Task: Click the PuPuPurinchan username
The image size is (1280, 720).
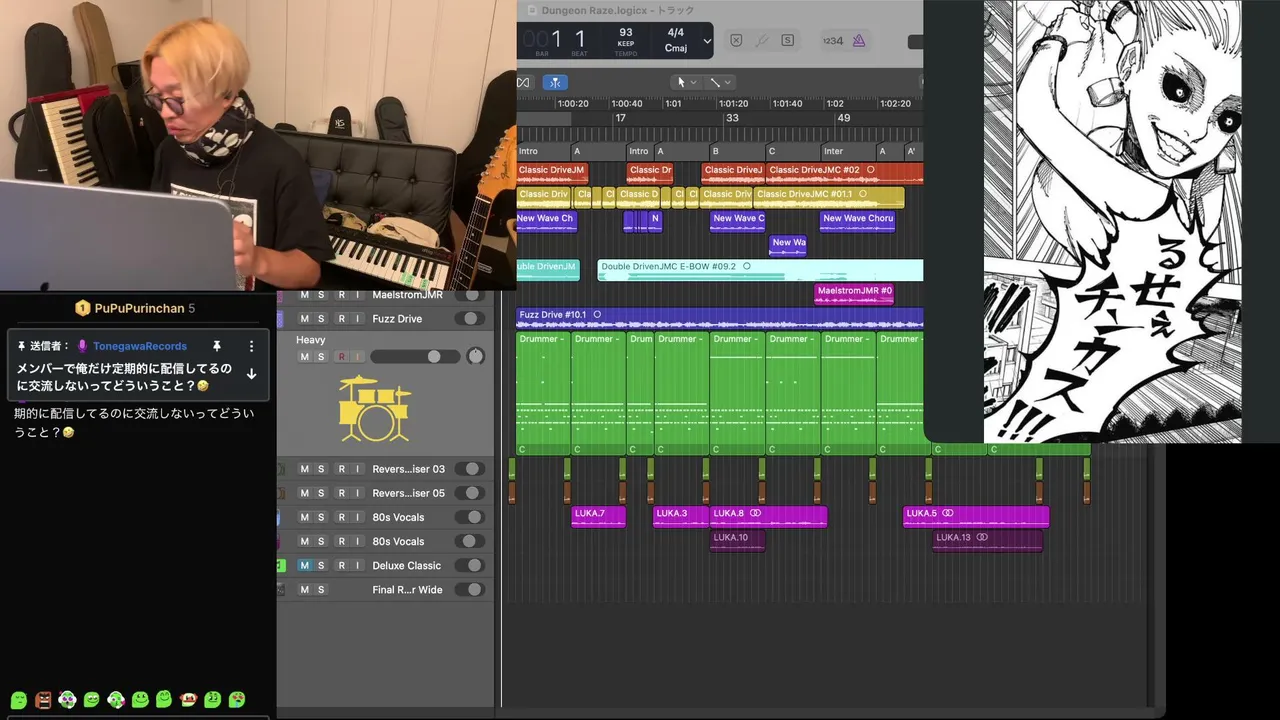Action: pos(140,308)
